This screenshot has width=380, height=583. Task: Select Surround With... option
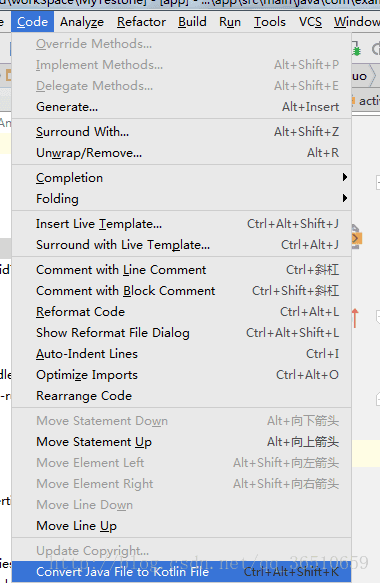(181, 132)
